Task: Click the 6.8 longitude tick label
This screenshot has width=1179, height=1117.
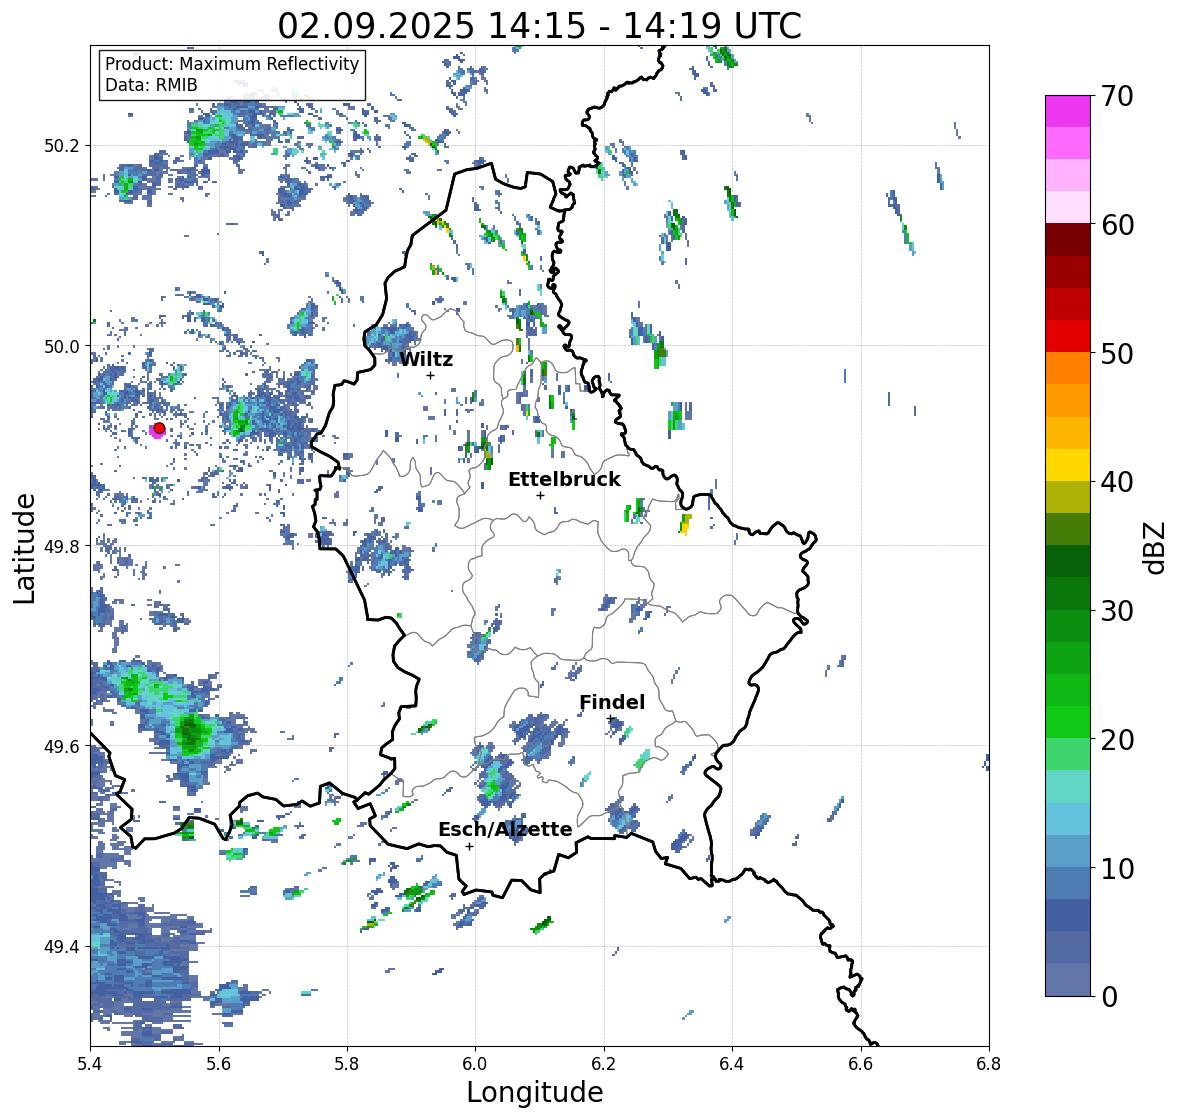Action: [x=989, y=1064]
